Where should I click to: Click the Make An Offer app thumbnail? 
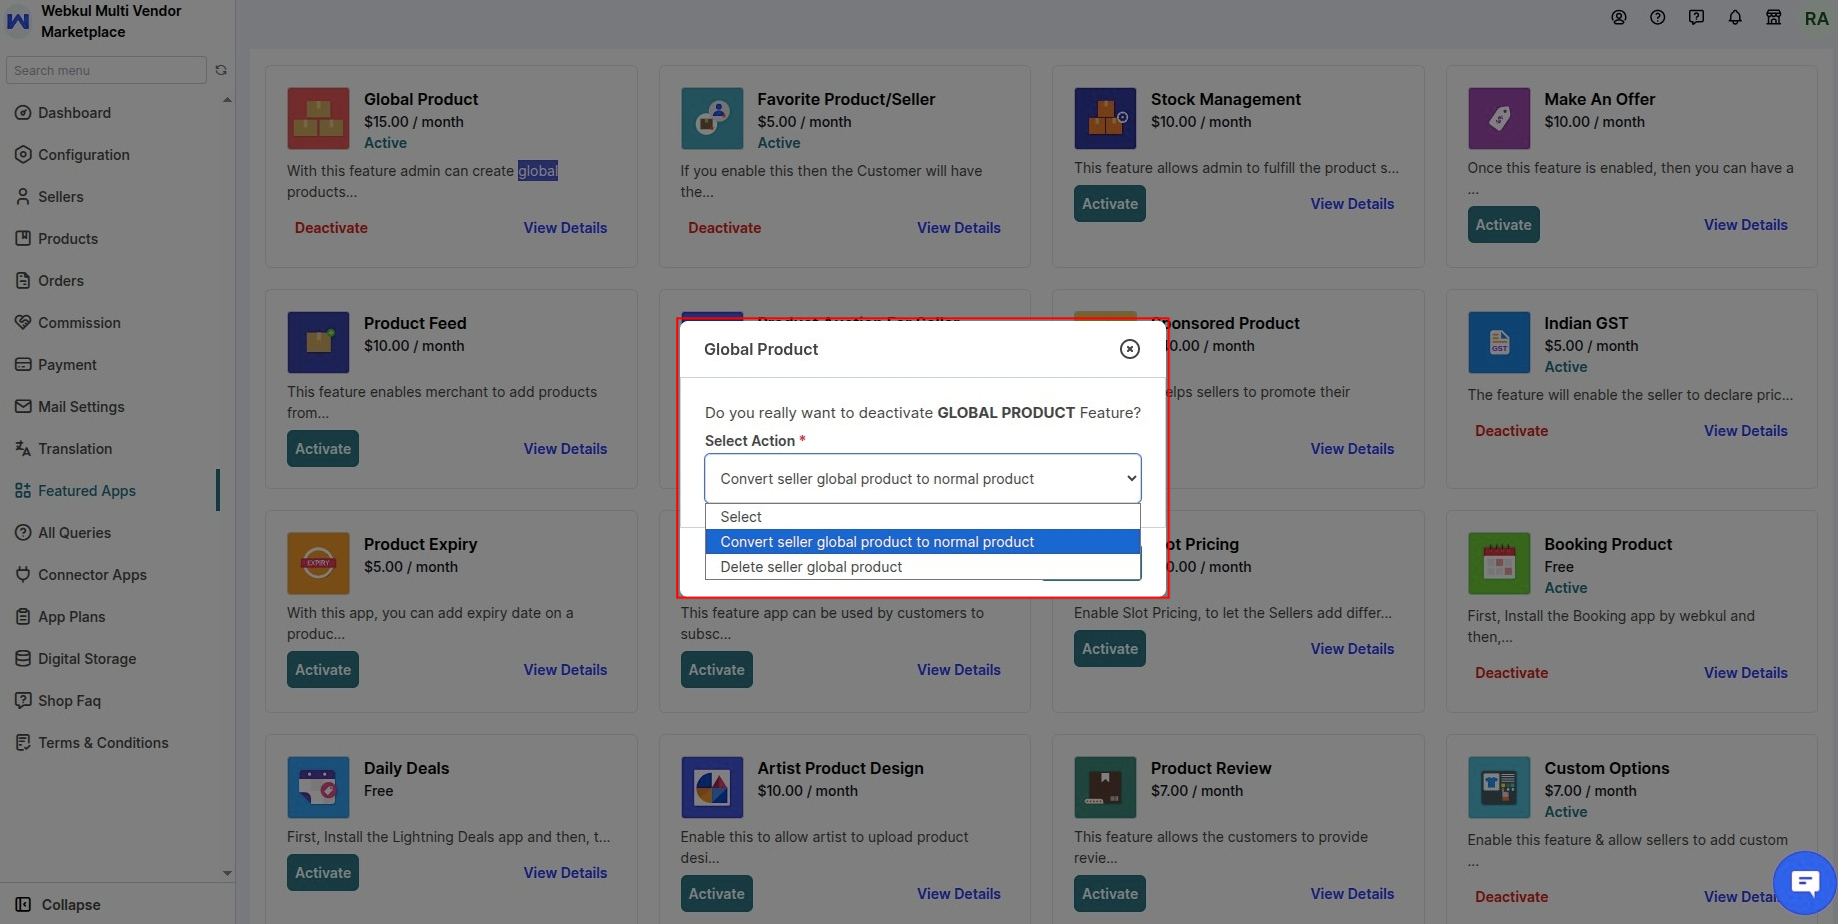tap(1499, 118)
